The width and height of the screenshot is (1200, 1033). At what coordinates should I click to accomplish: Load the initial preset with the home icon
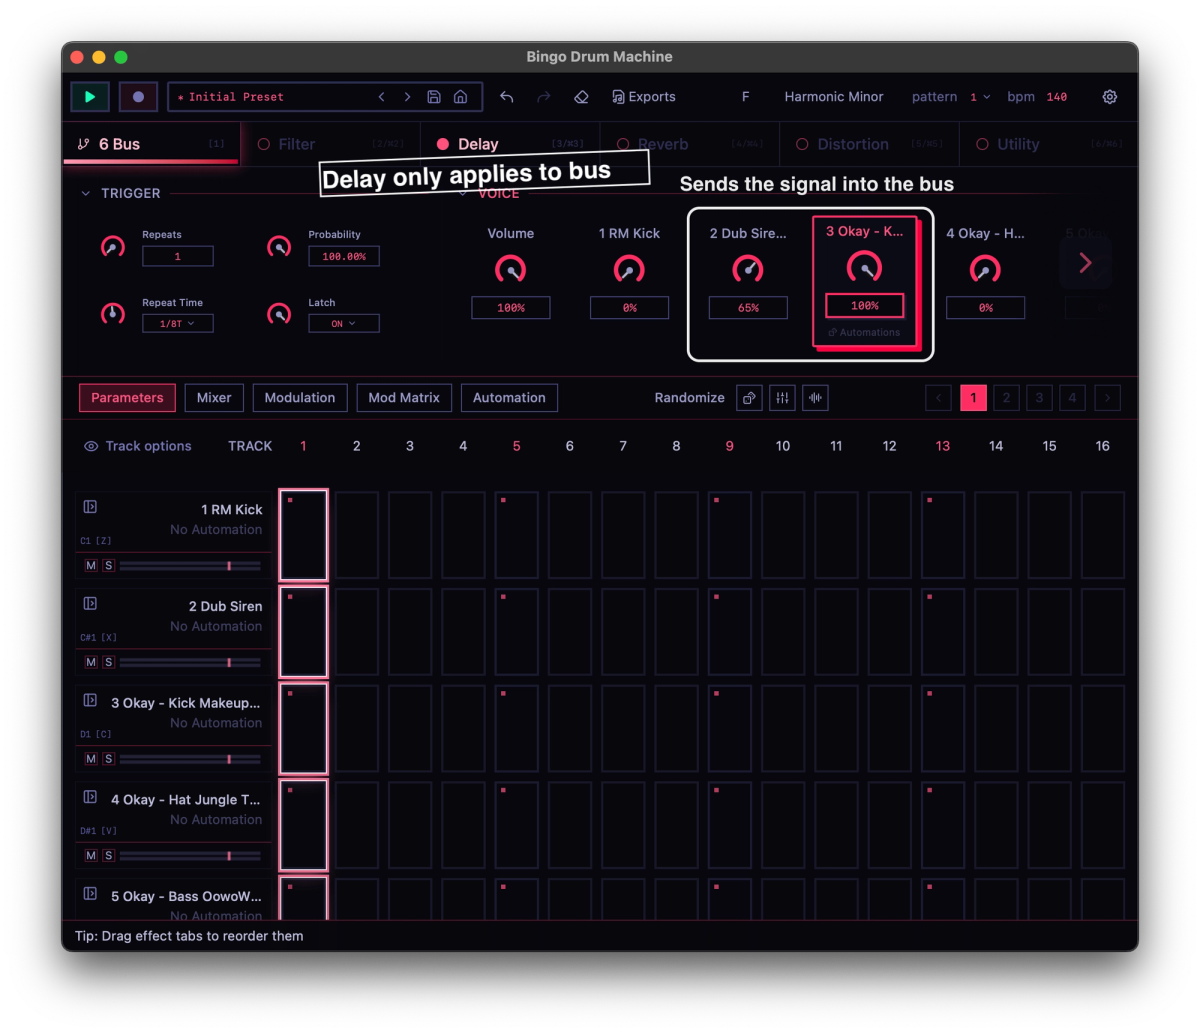(x=460, y=97)
